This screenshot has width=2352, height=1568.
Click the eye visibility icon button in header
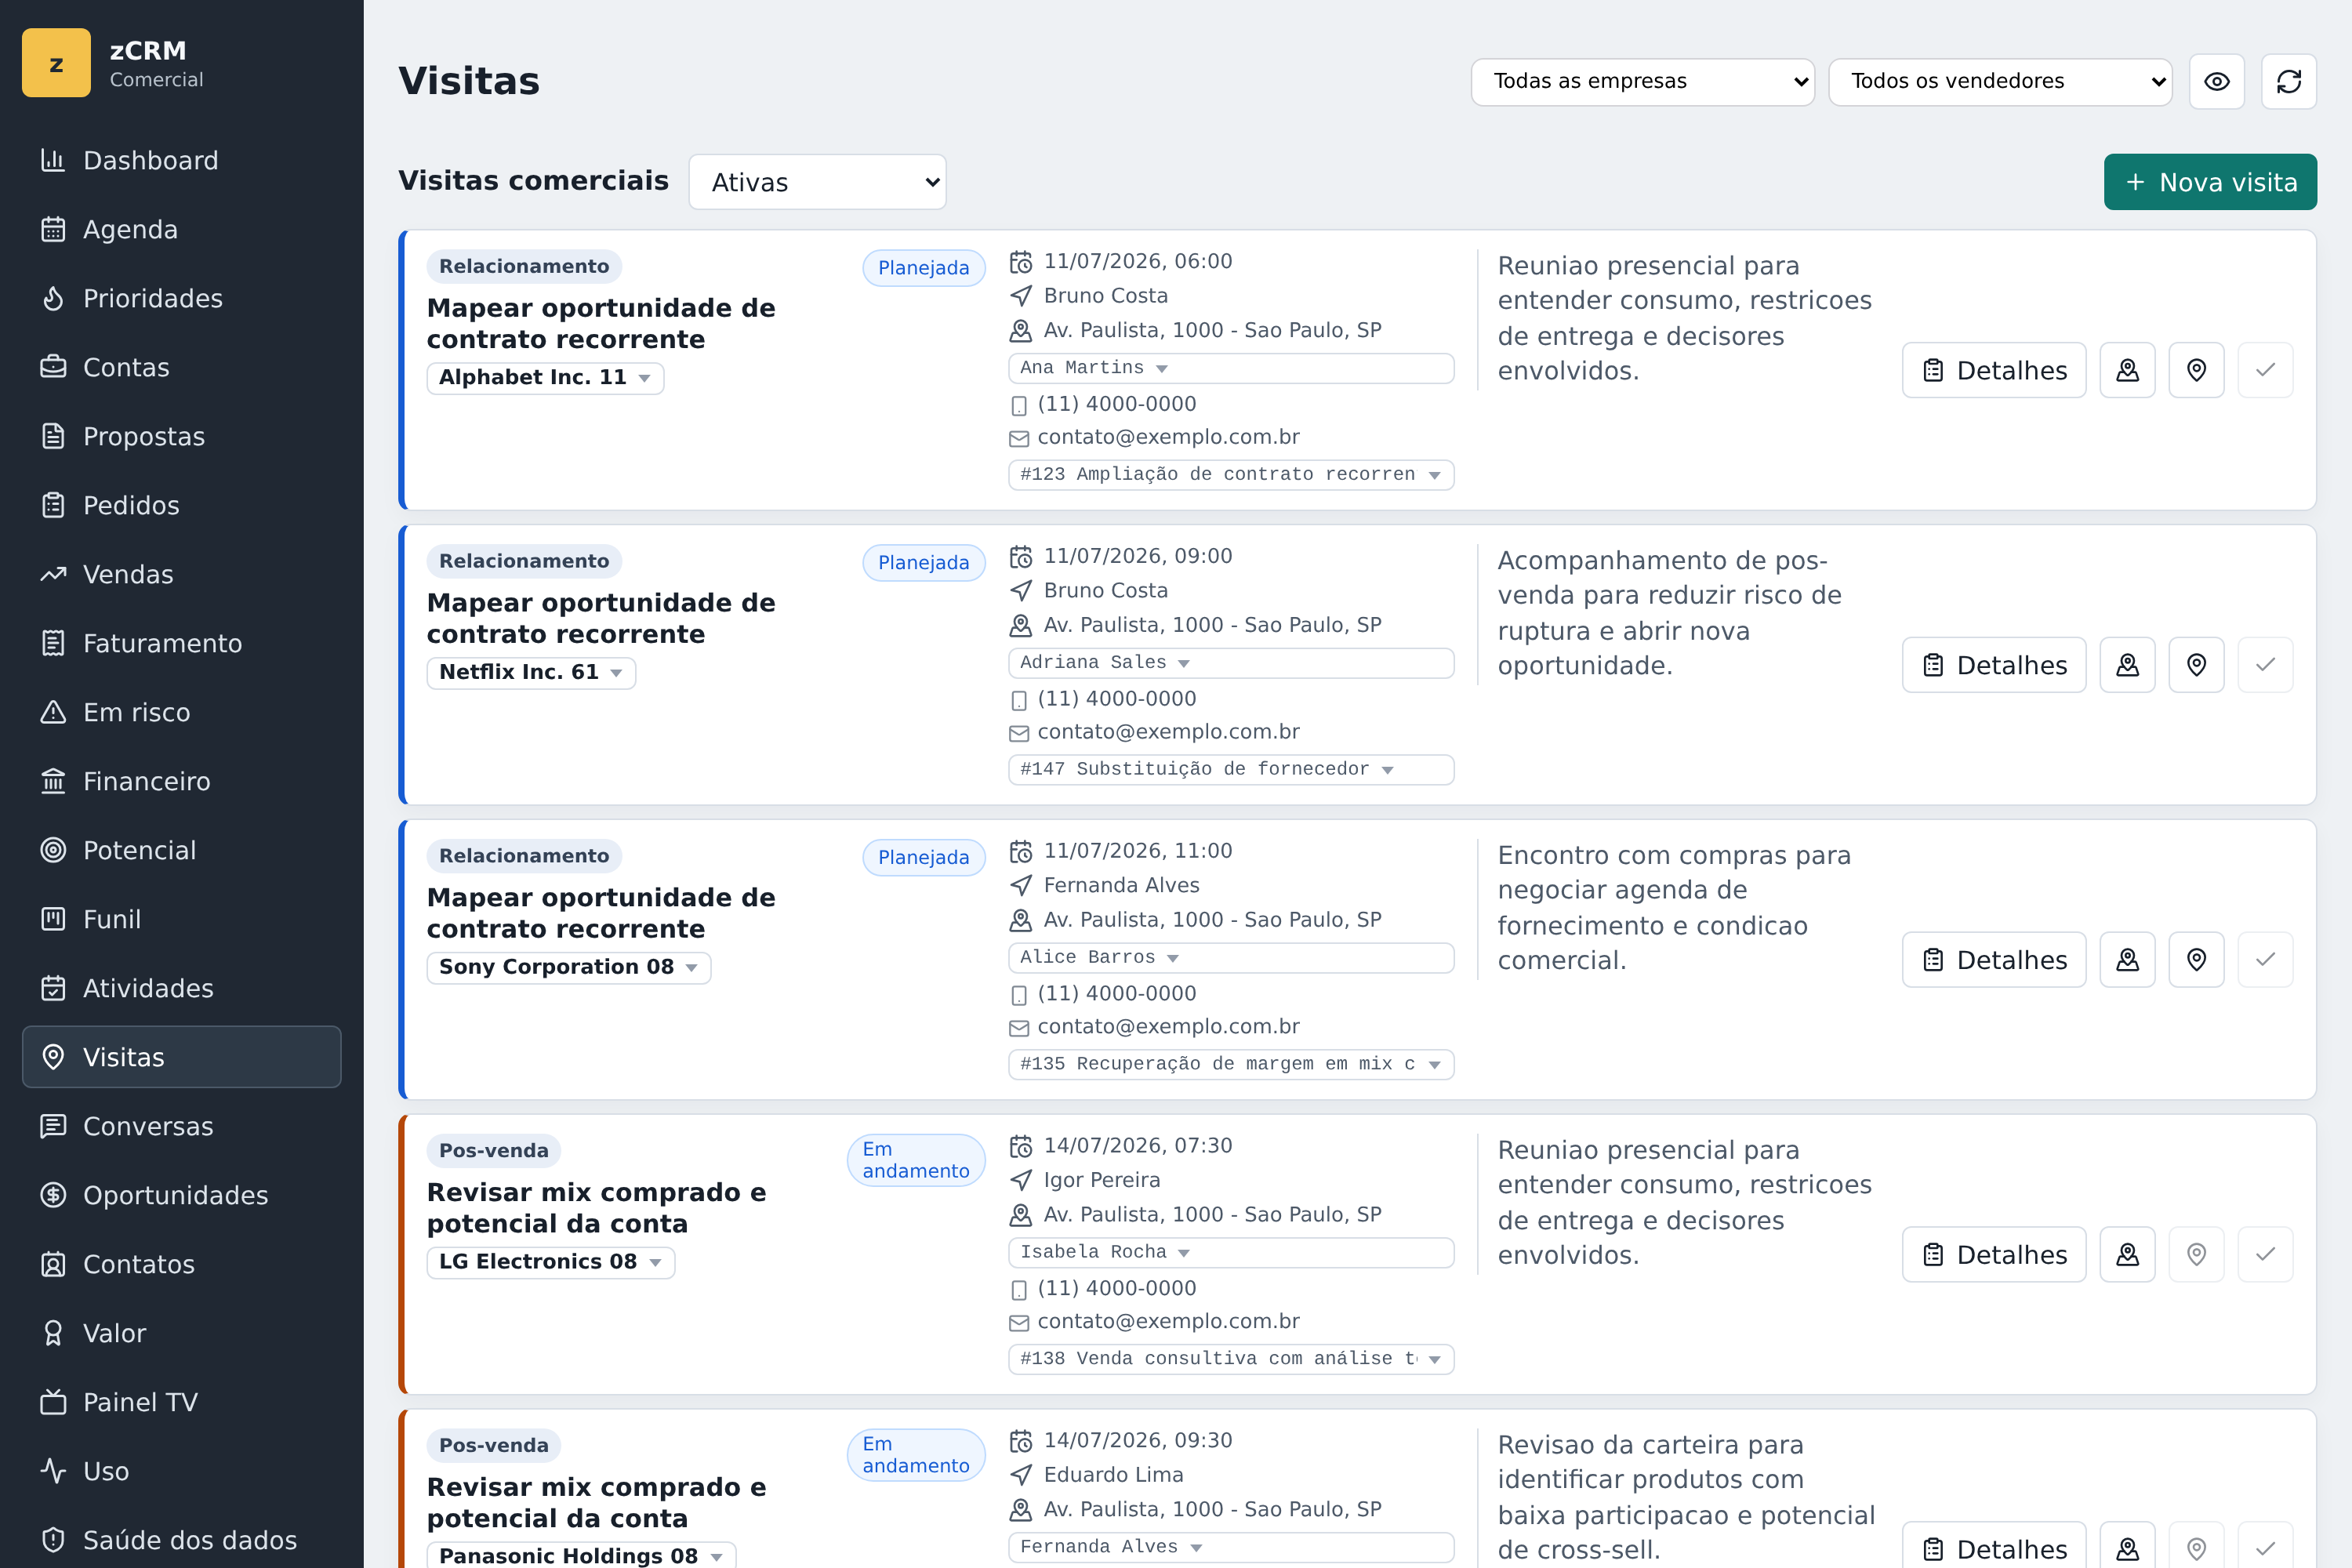tap(2216, 81)
